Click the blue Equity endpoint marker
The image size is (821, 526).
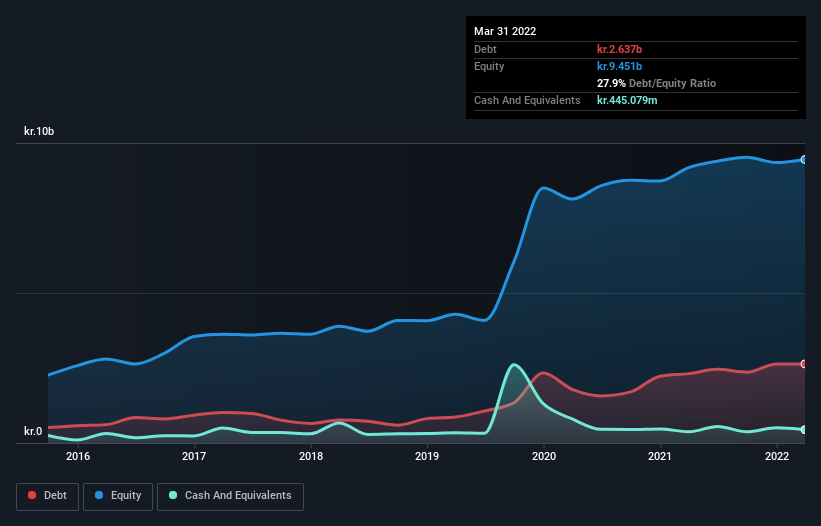tap(804, 160)
